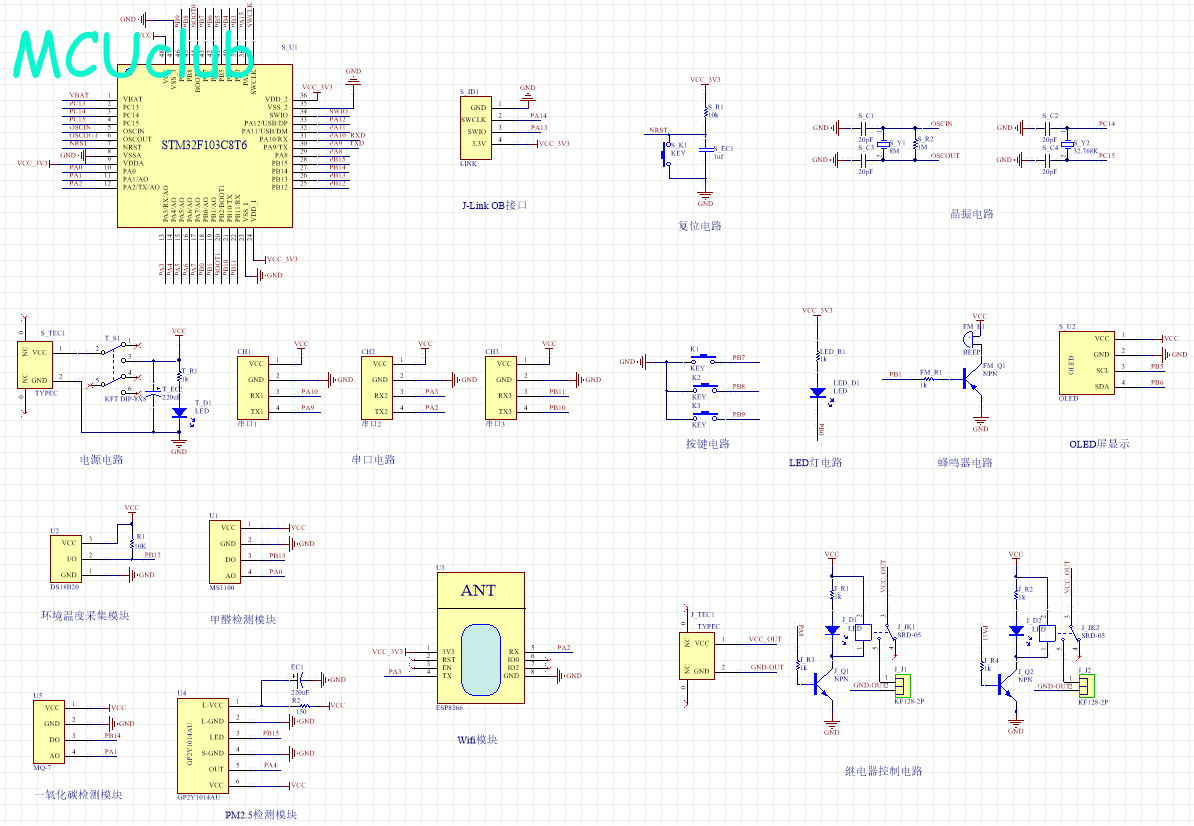
Task: Click the J_J2 KF128-2P green terminal
Action: 1086,686
